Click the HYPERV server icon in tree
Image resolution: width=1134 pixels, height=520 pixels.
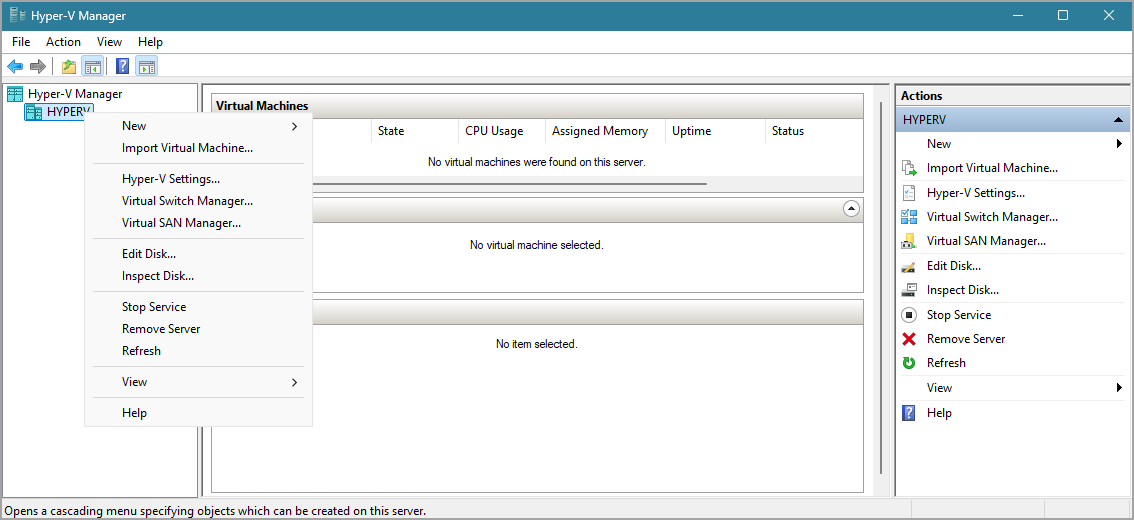pyautogui.click(x=34, y=112)
